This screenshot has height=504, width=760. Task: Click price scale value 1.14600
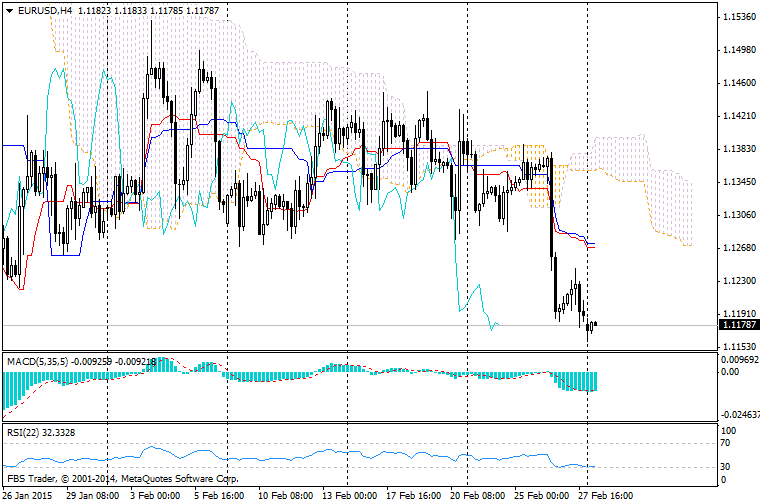click(739, 83)
